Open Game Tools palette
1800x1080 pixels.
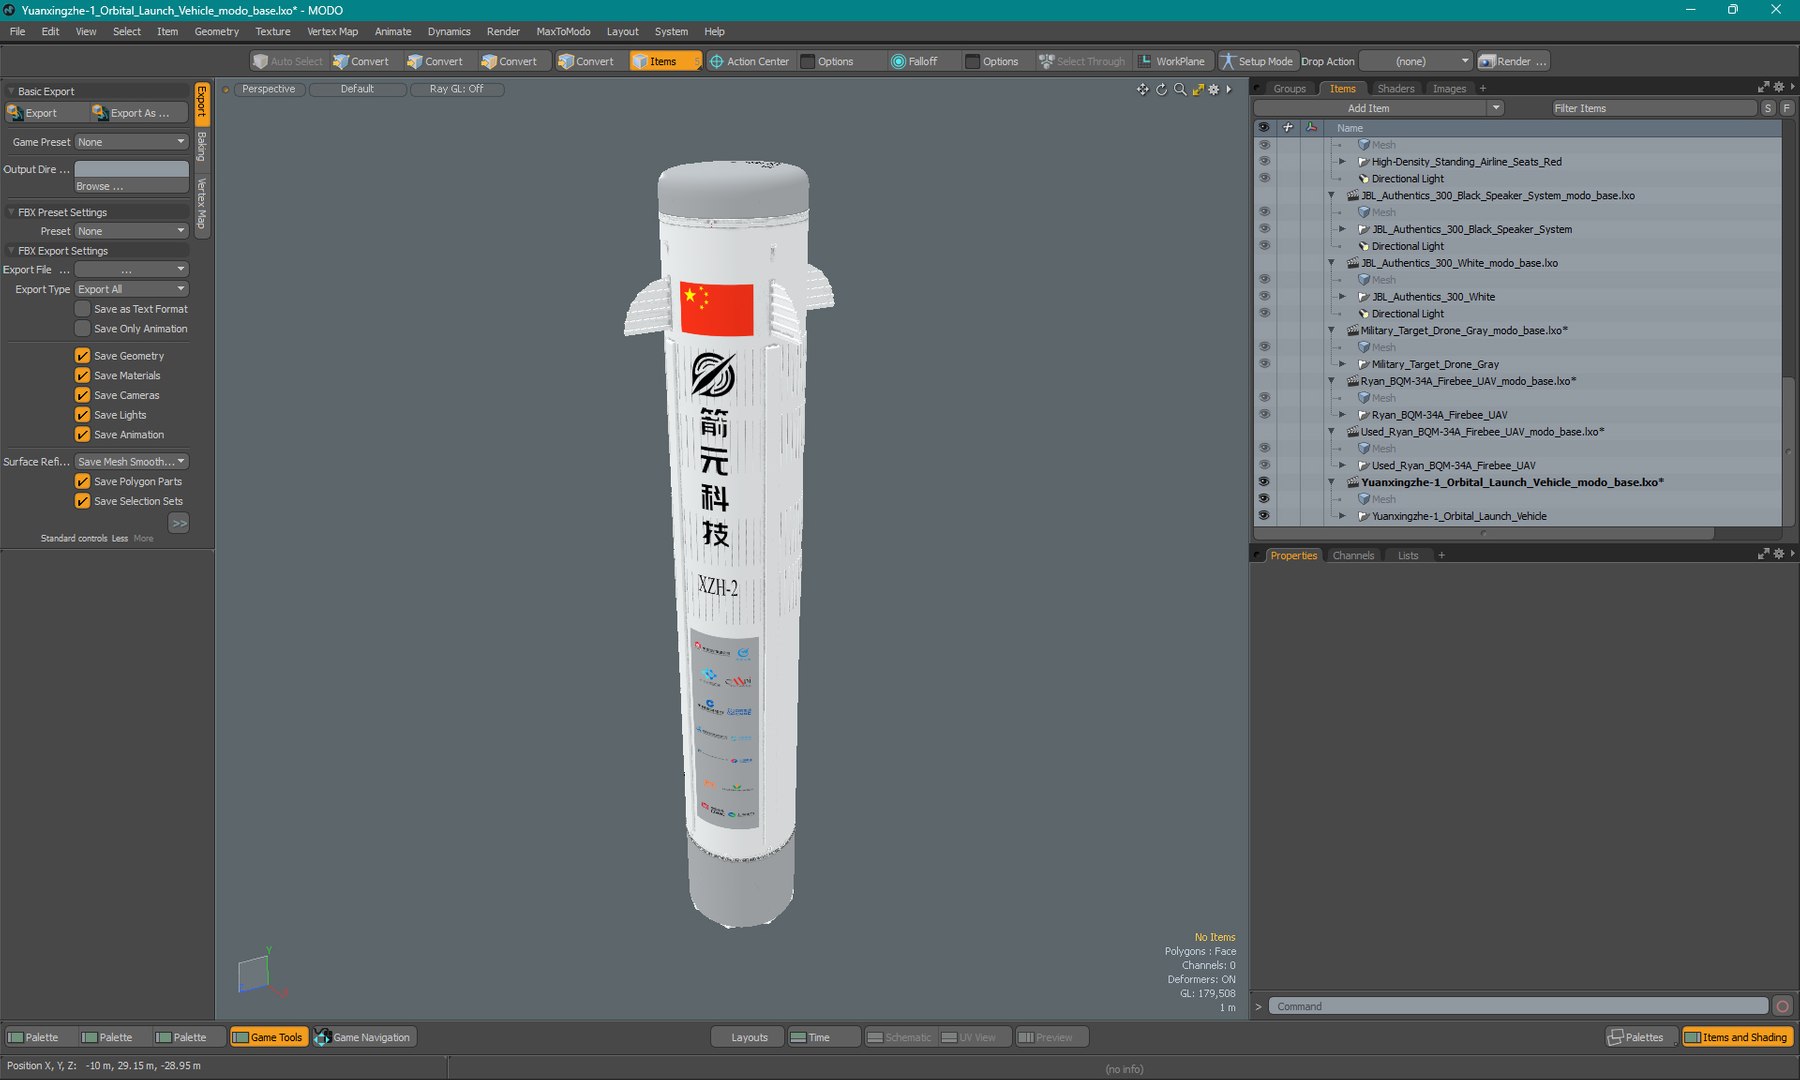pos(267,1037)
